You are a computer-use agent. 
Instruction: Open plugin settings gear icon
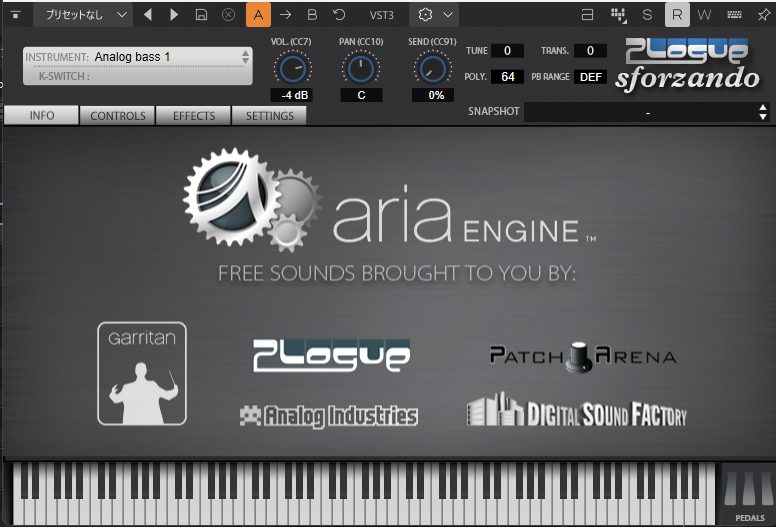point(425,15)
